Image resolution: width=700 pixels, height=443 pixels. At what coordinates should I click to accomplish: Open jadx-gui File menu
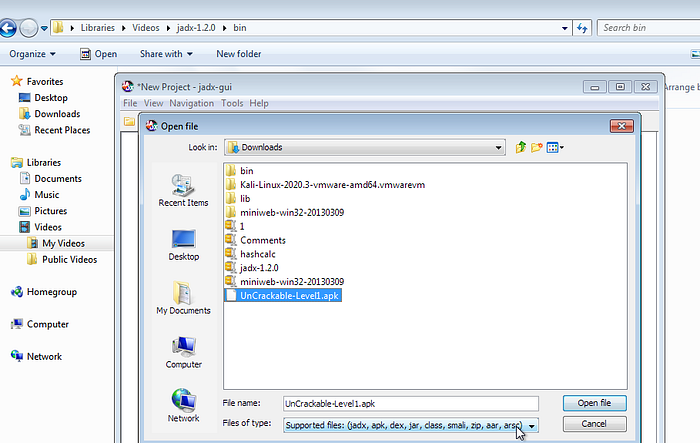130,103
